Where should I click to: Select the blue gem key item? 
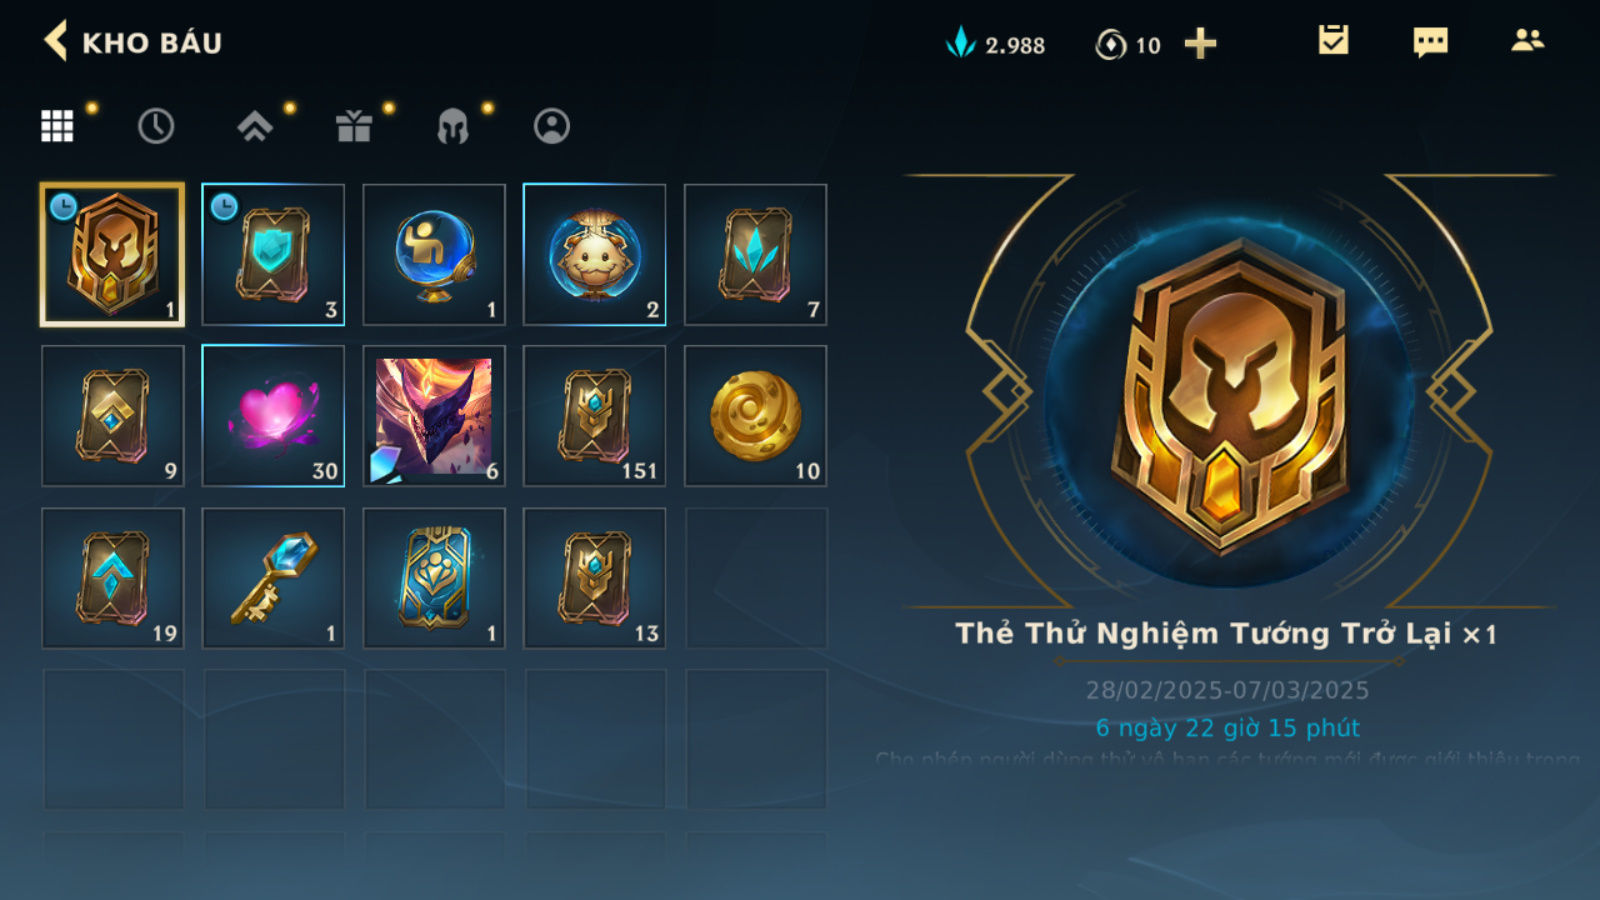point(273,578)
